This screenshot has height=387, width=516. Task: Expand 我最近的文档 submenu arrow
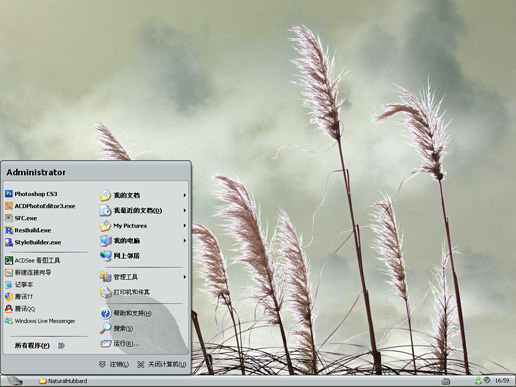click(184, 210)
